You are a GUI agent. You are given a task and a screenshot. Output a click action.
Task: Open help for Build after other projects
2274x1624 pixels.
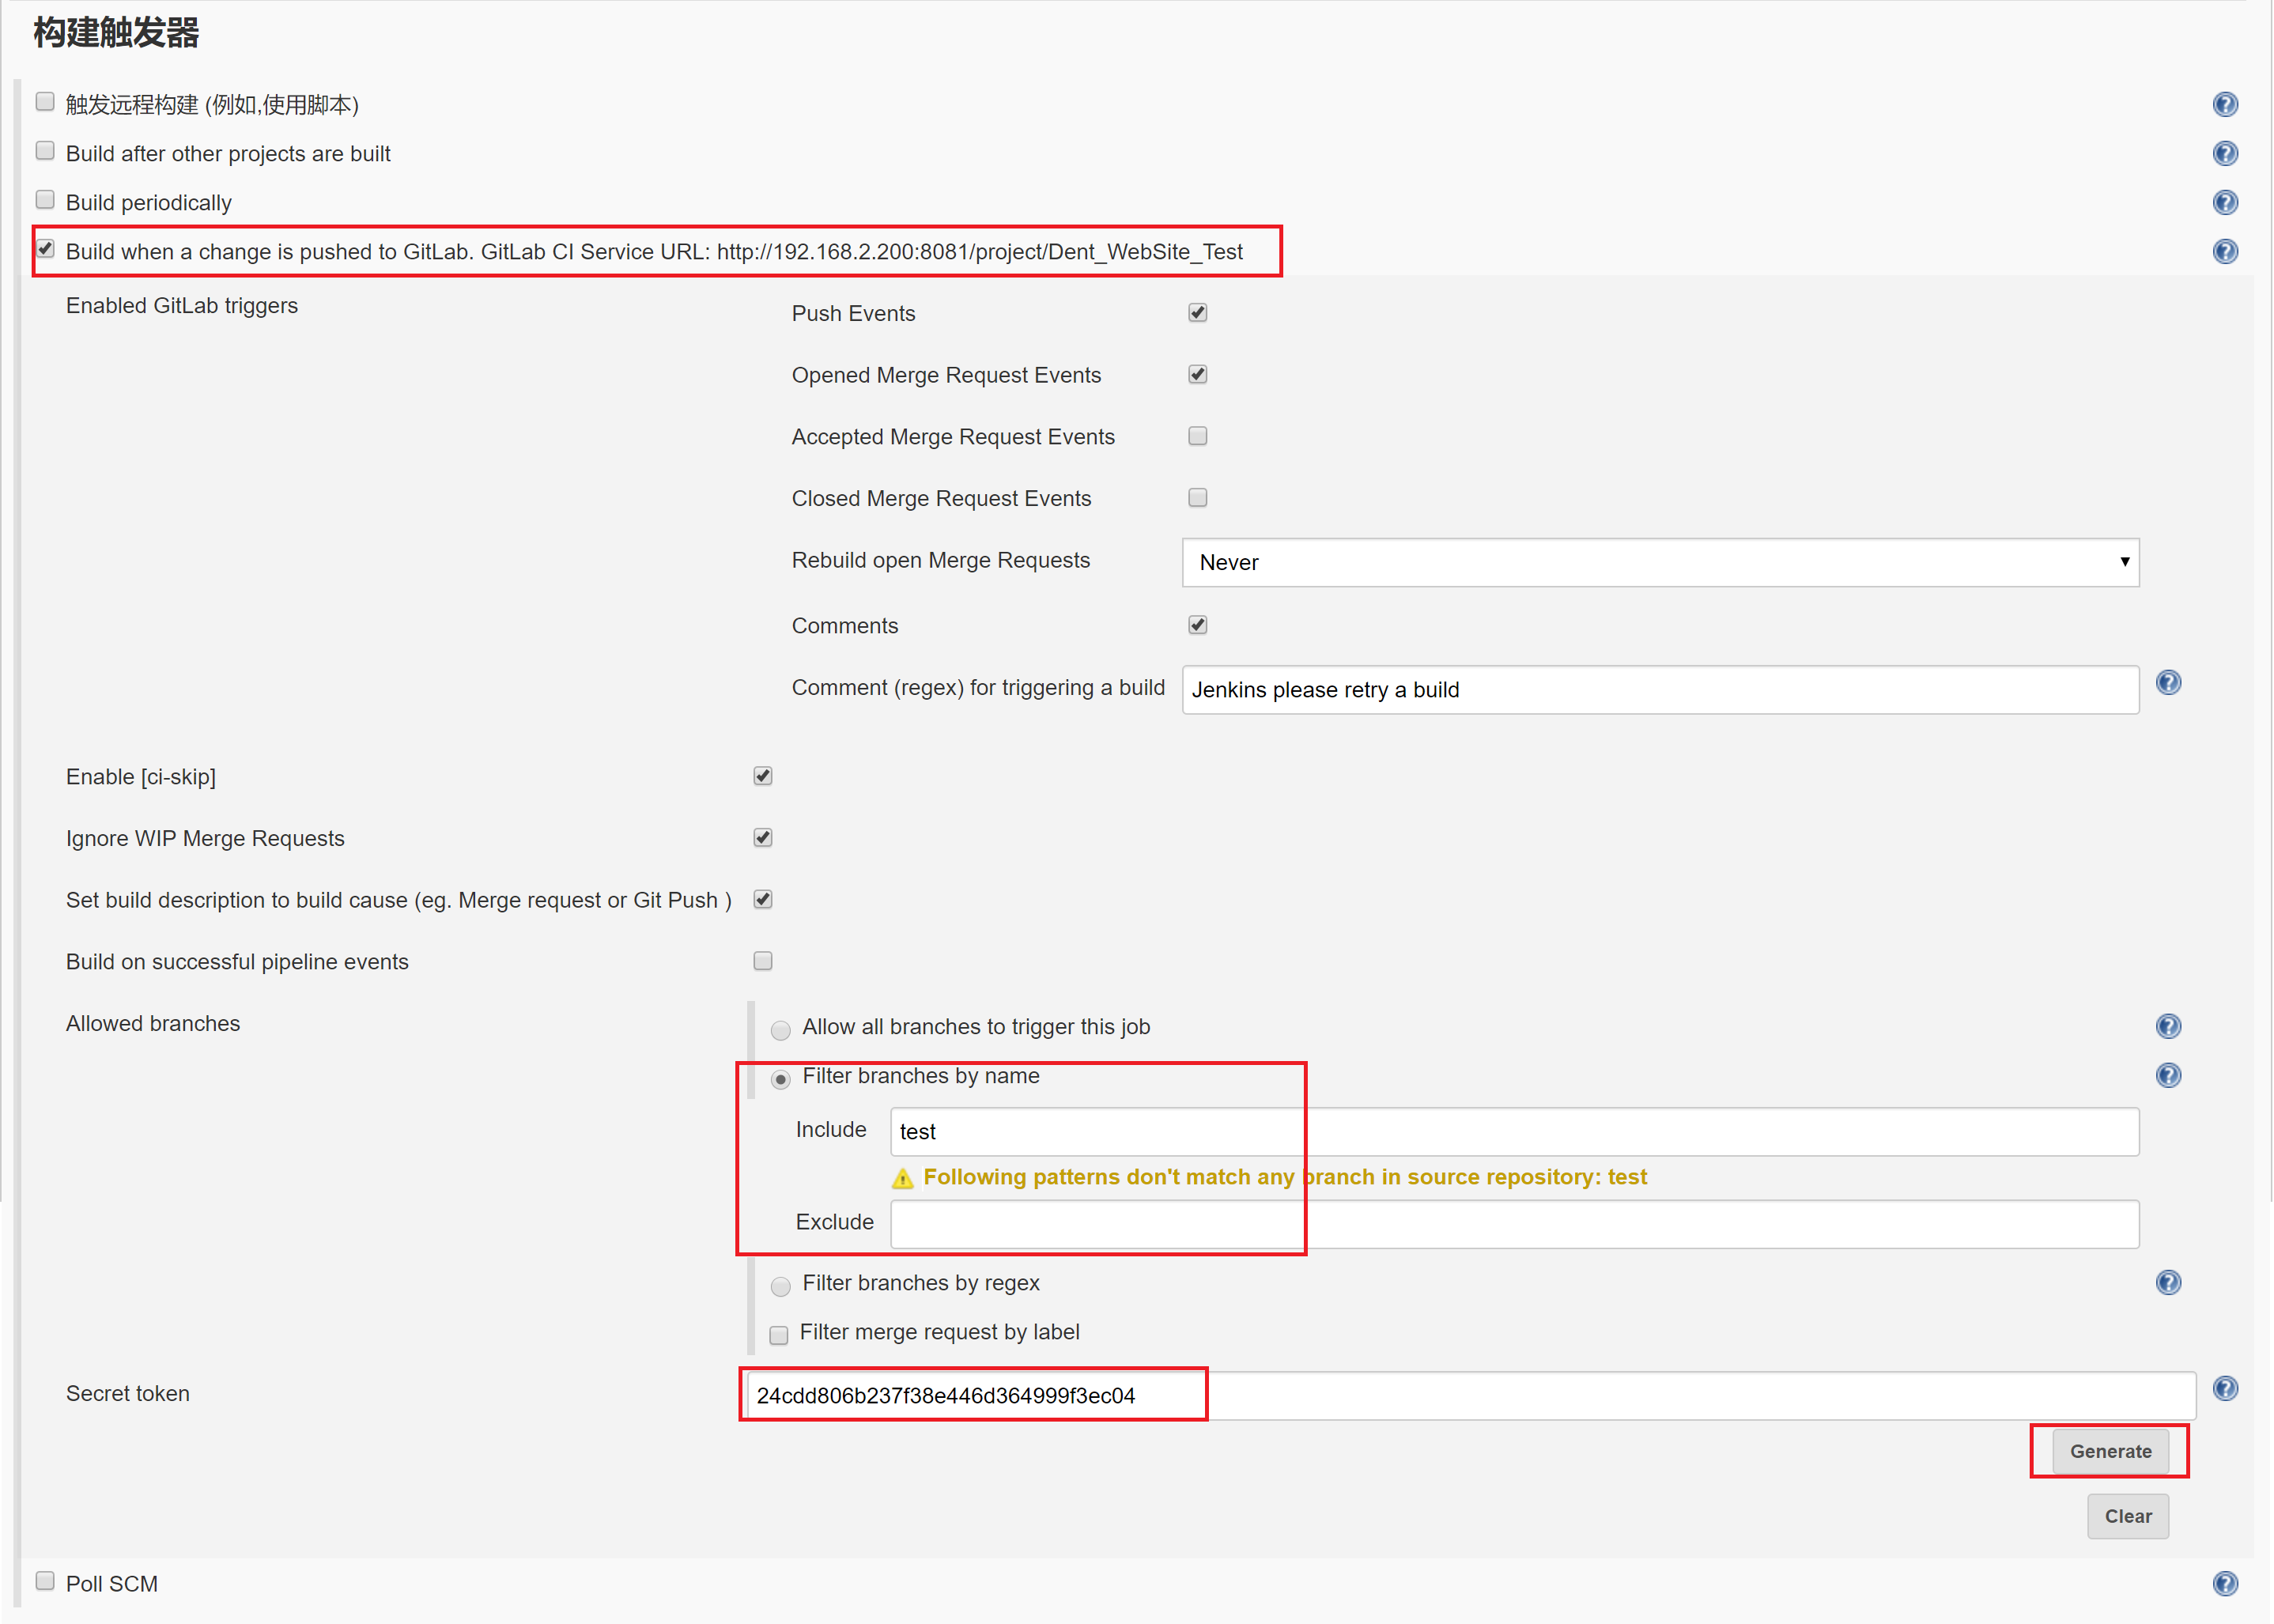coord(2224,154)
